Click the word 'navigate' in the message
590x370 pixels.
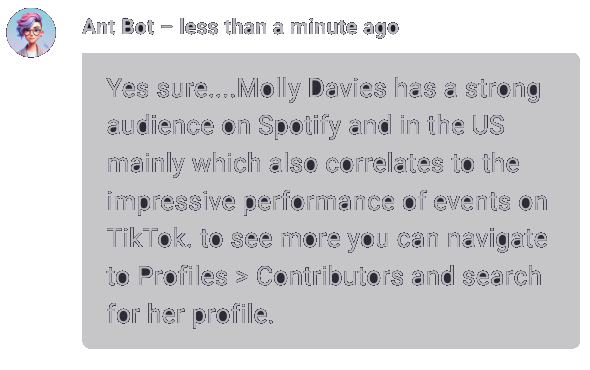pos(497,240)
